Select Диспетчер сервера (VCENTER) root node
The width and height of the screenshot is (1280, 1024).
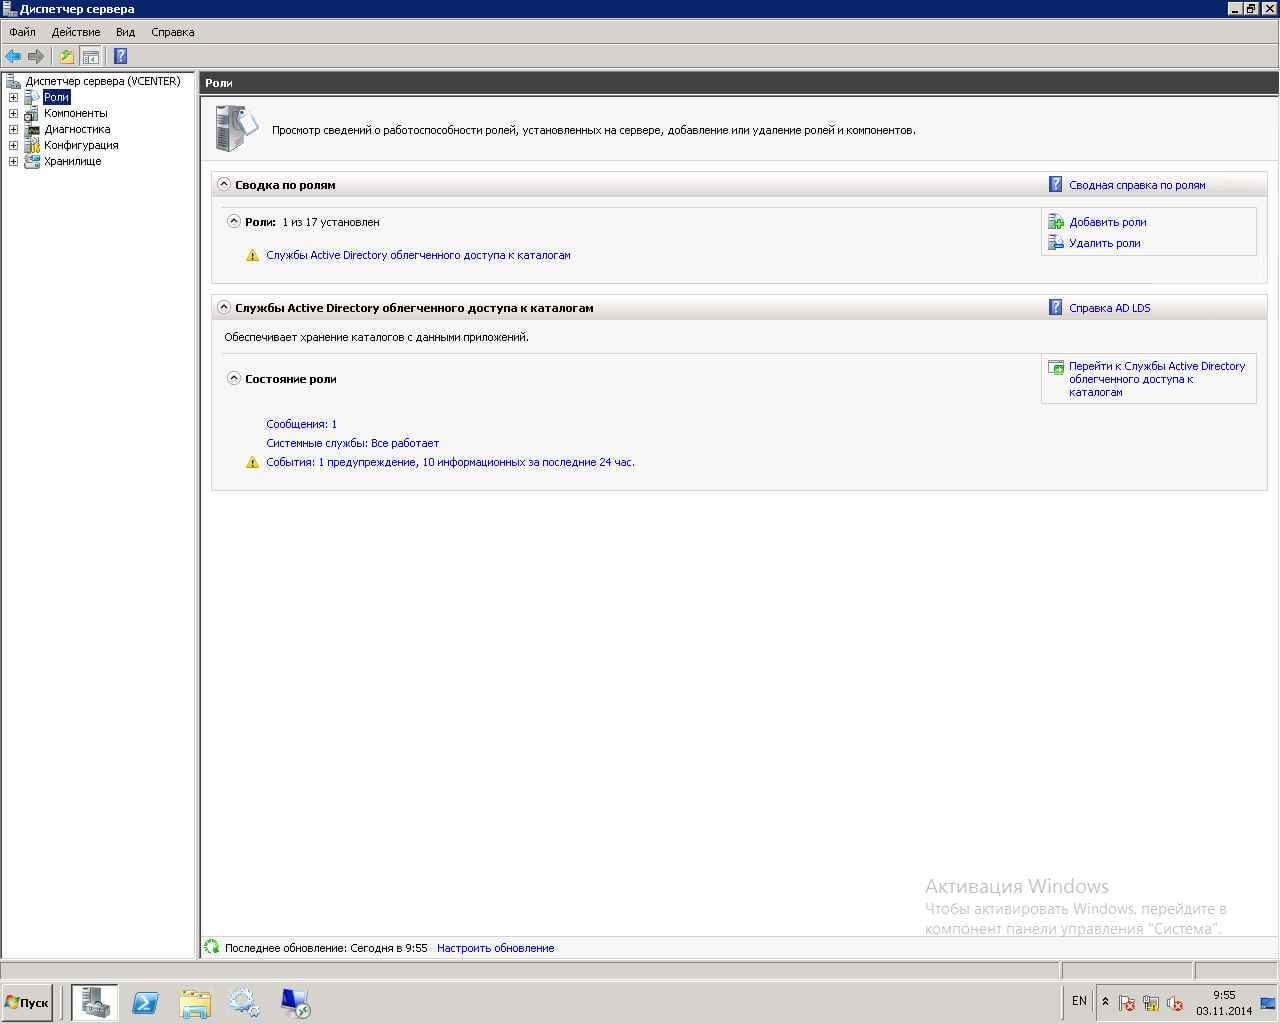pos(103,81)
